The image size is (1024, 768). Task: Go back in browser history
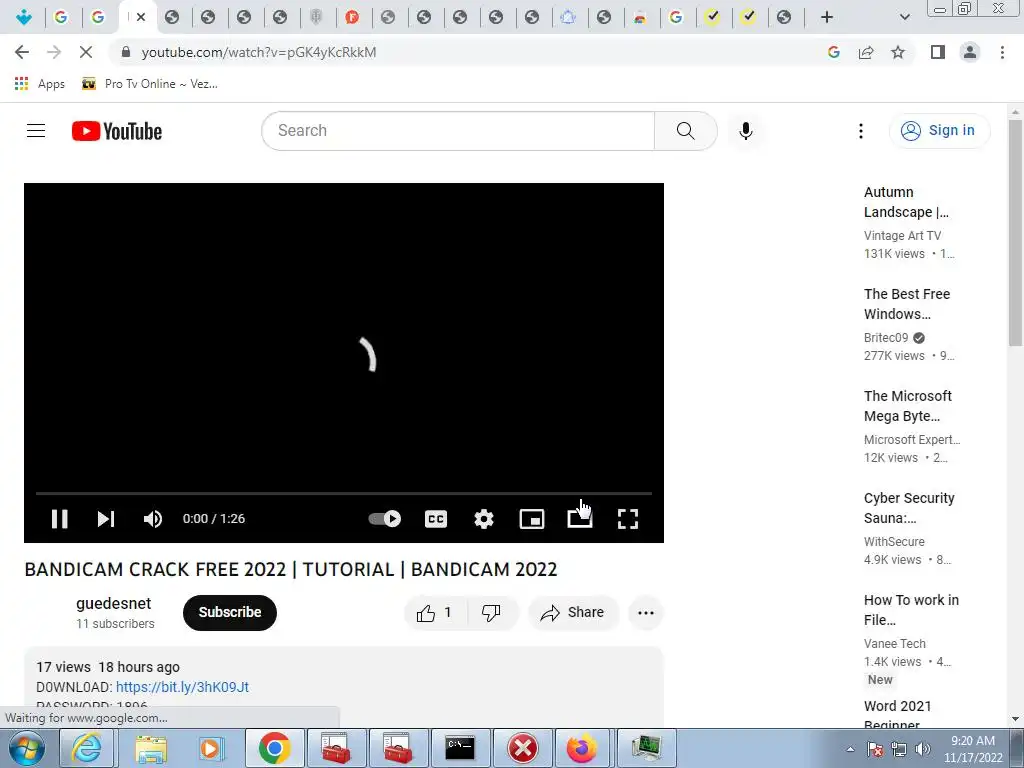coord(22,52)
